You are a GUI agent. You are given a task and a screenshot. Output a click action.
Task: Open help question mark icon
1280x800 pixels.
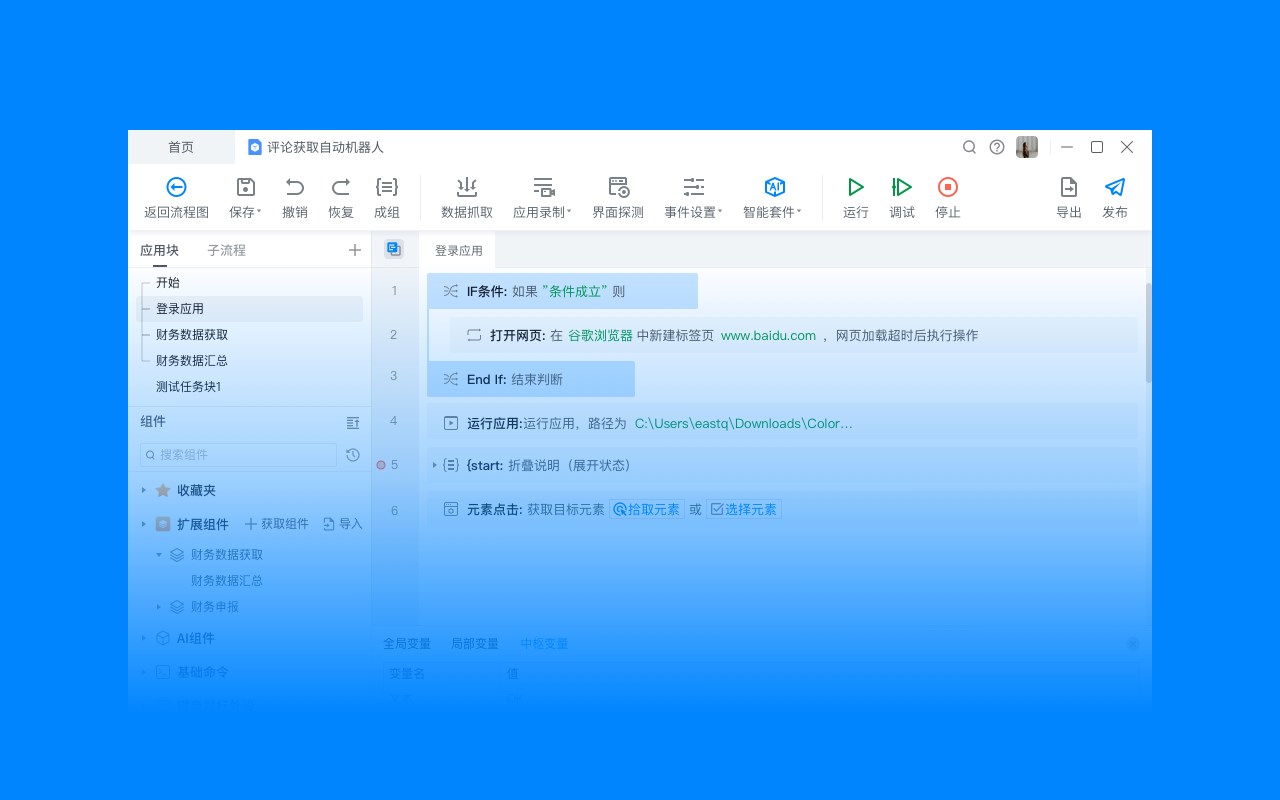point(997,147)
